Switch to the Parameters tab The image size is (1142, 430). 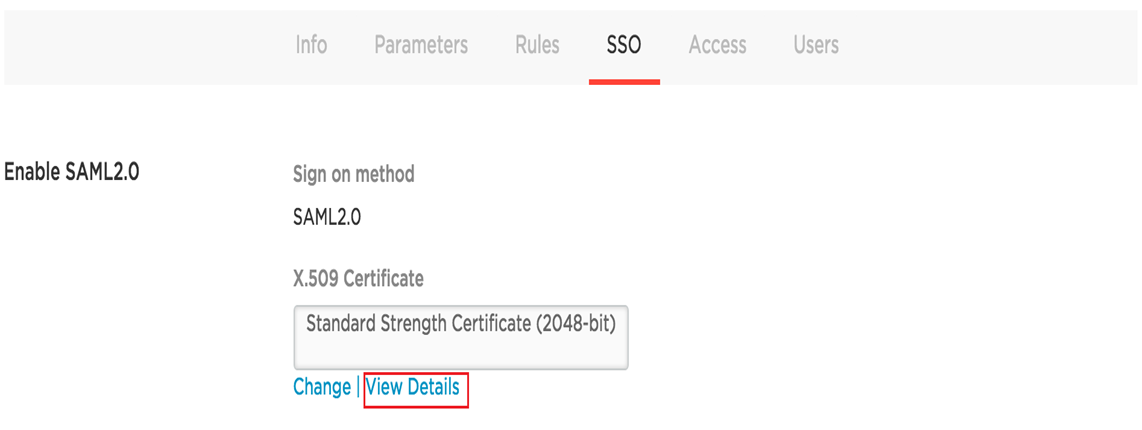point(421,45)
